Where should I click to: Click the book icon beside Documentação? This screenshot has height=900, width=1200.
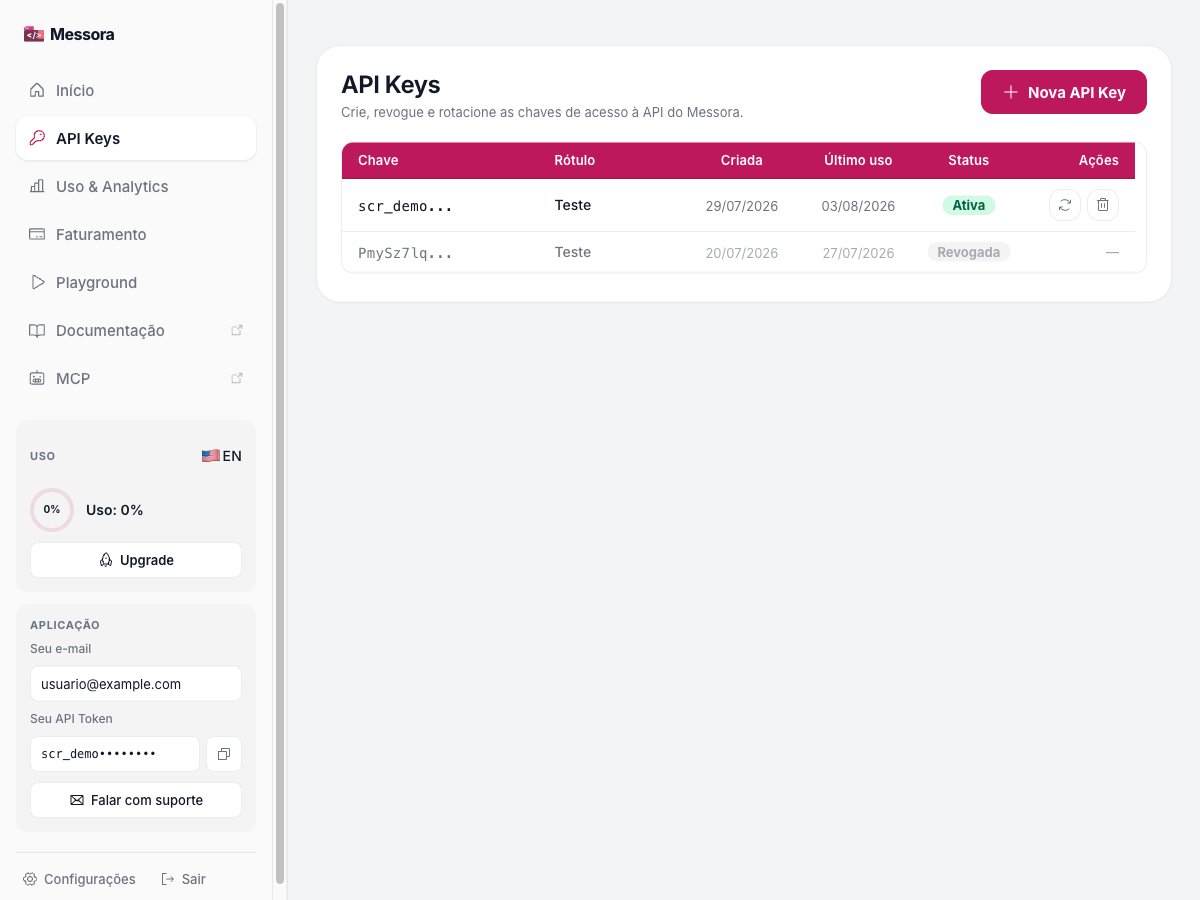click(37, 330)
